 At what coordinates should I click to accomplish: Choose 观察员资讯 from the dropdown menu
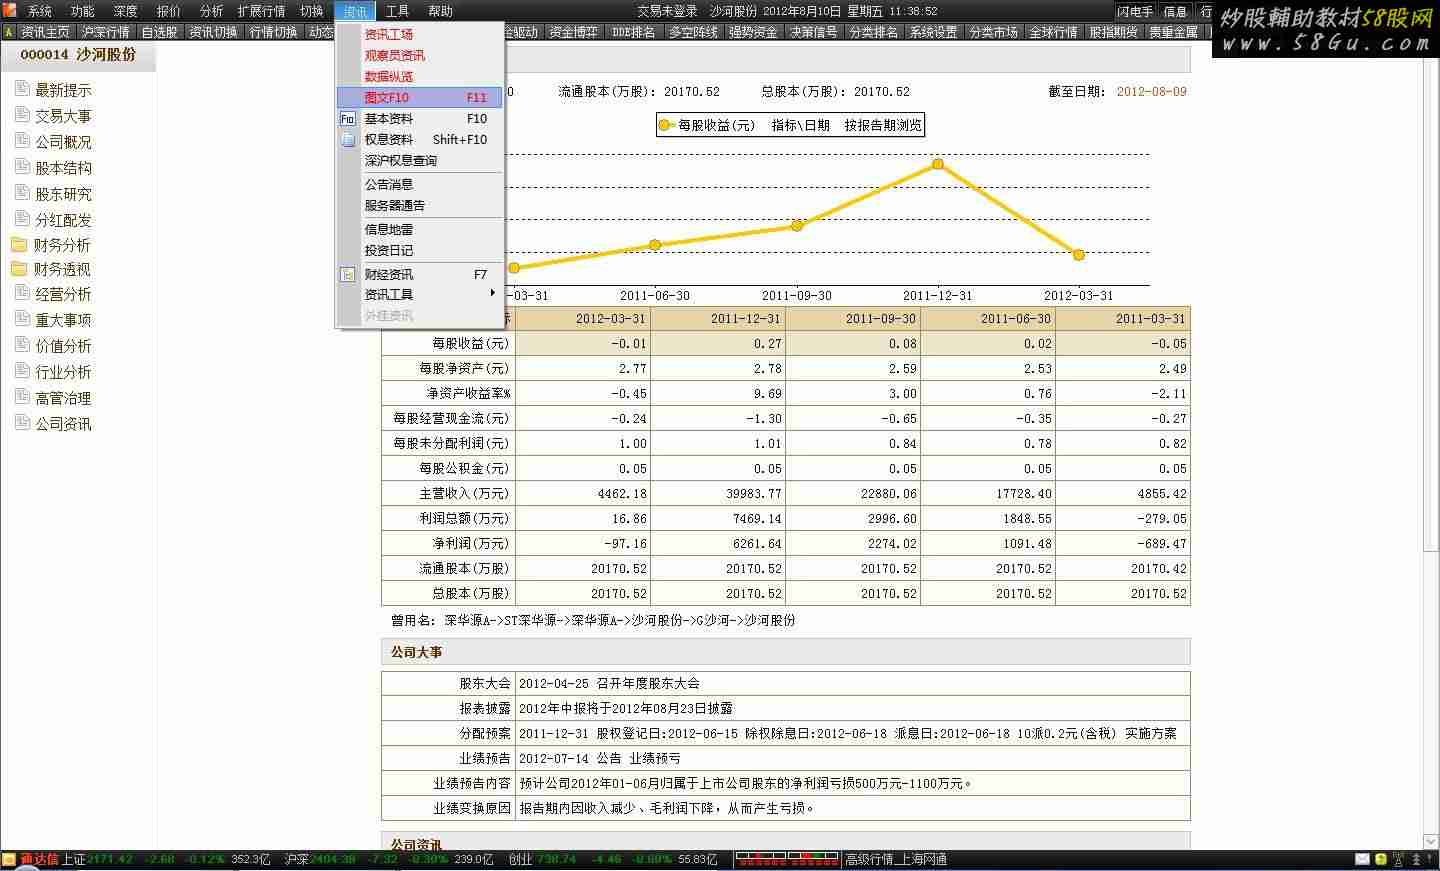point(419,55)
